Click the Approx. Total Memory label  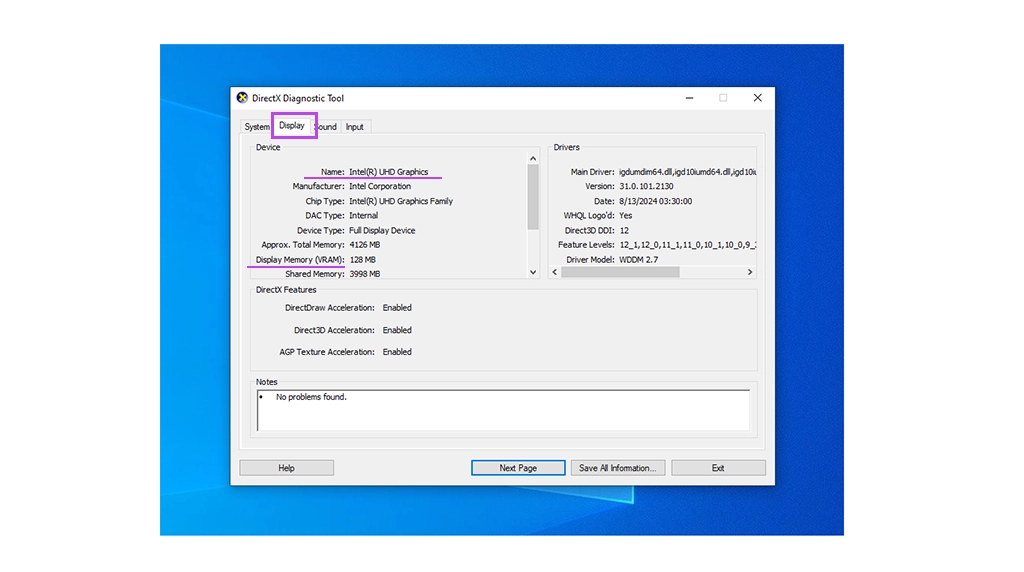pos(303,245)
